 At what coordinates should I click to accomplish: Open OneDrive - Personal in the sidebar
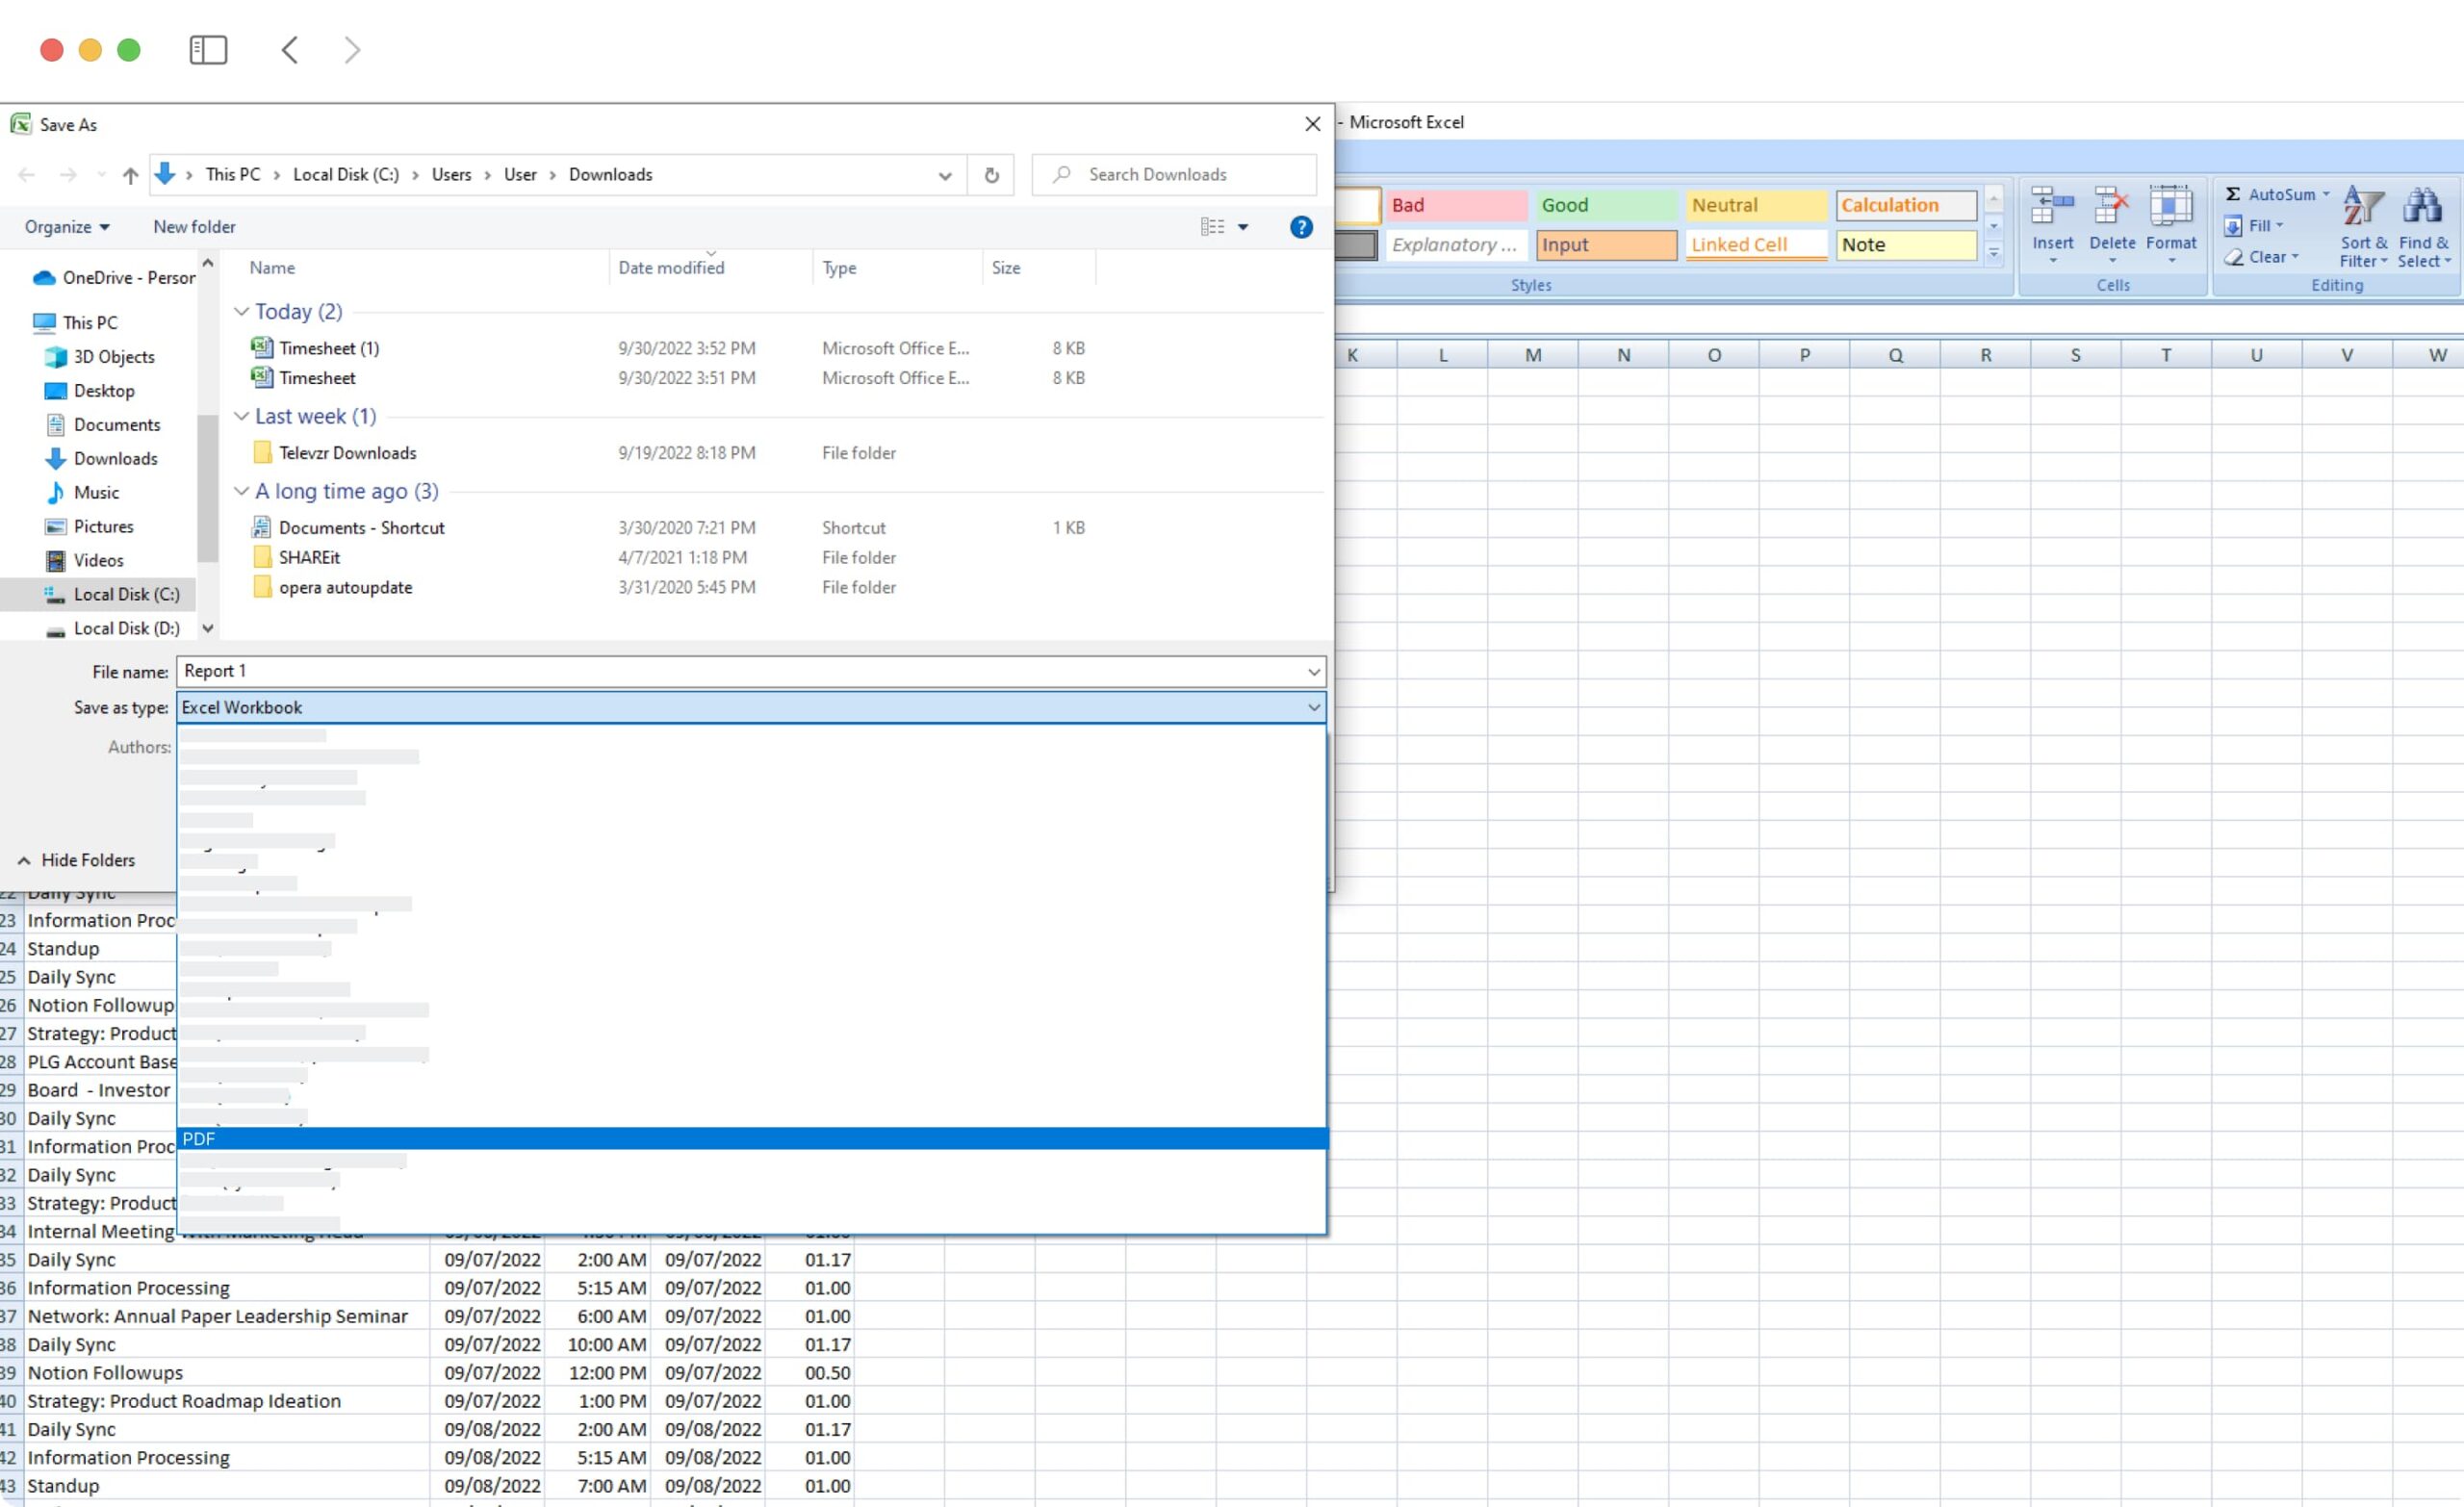(x=113, y=278)
